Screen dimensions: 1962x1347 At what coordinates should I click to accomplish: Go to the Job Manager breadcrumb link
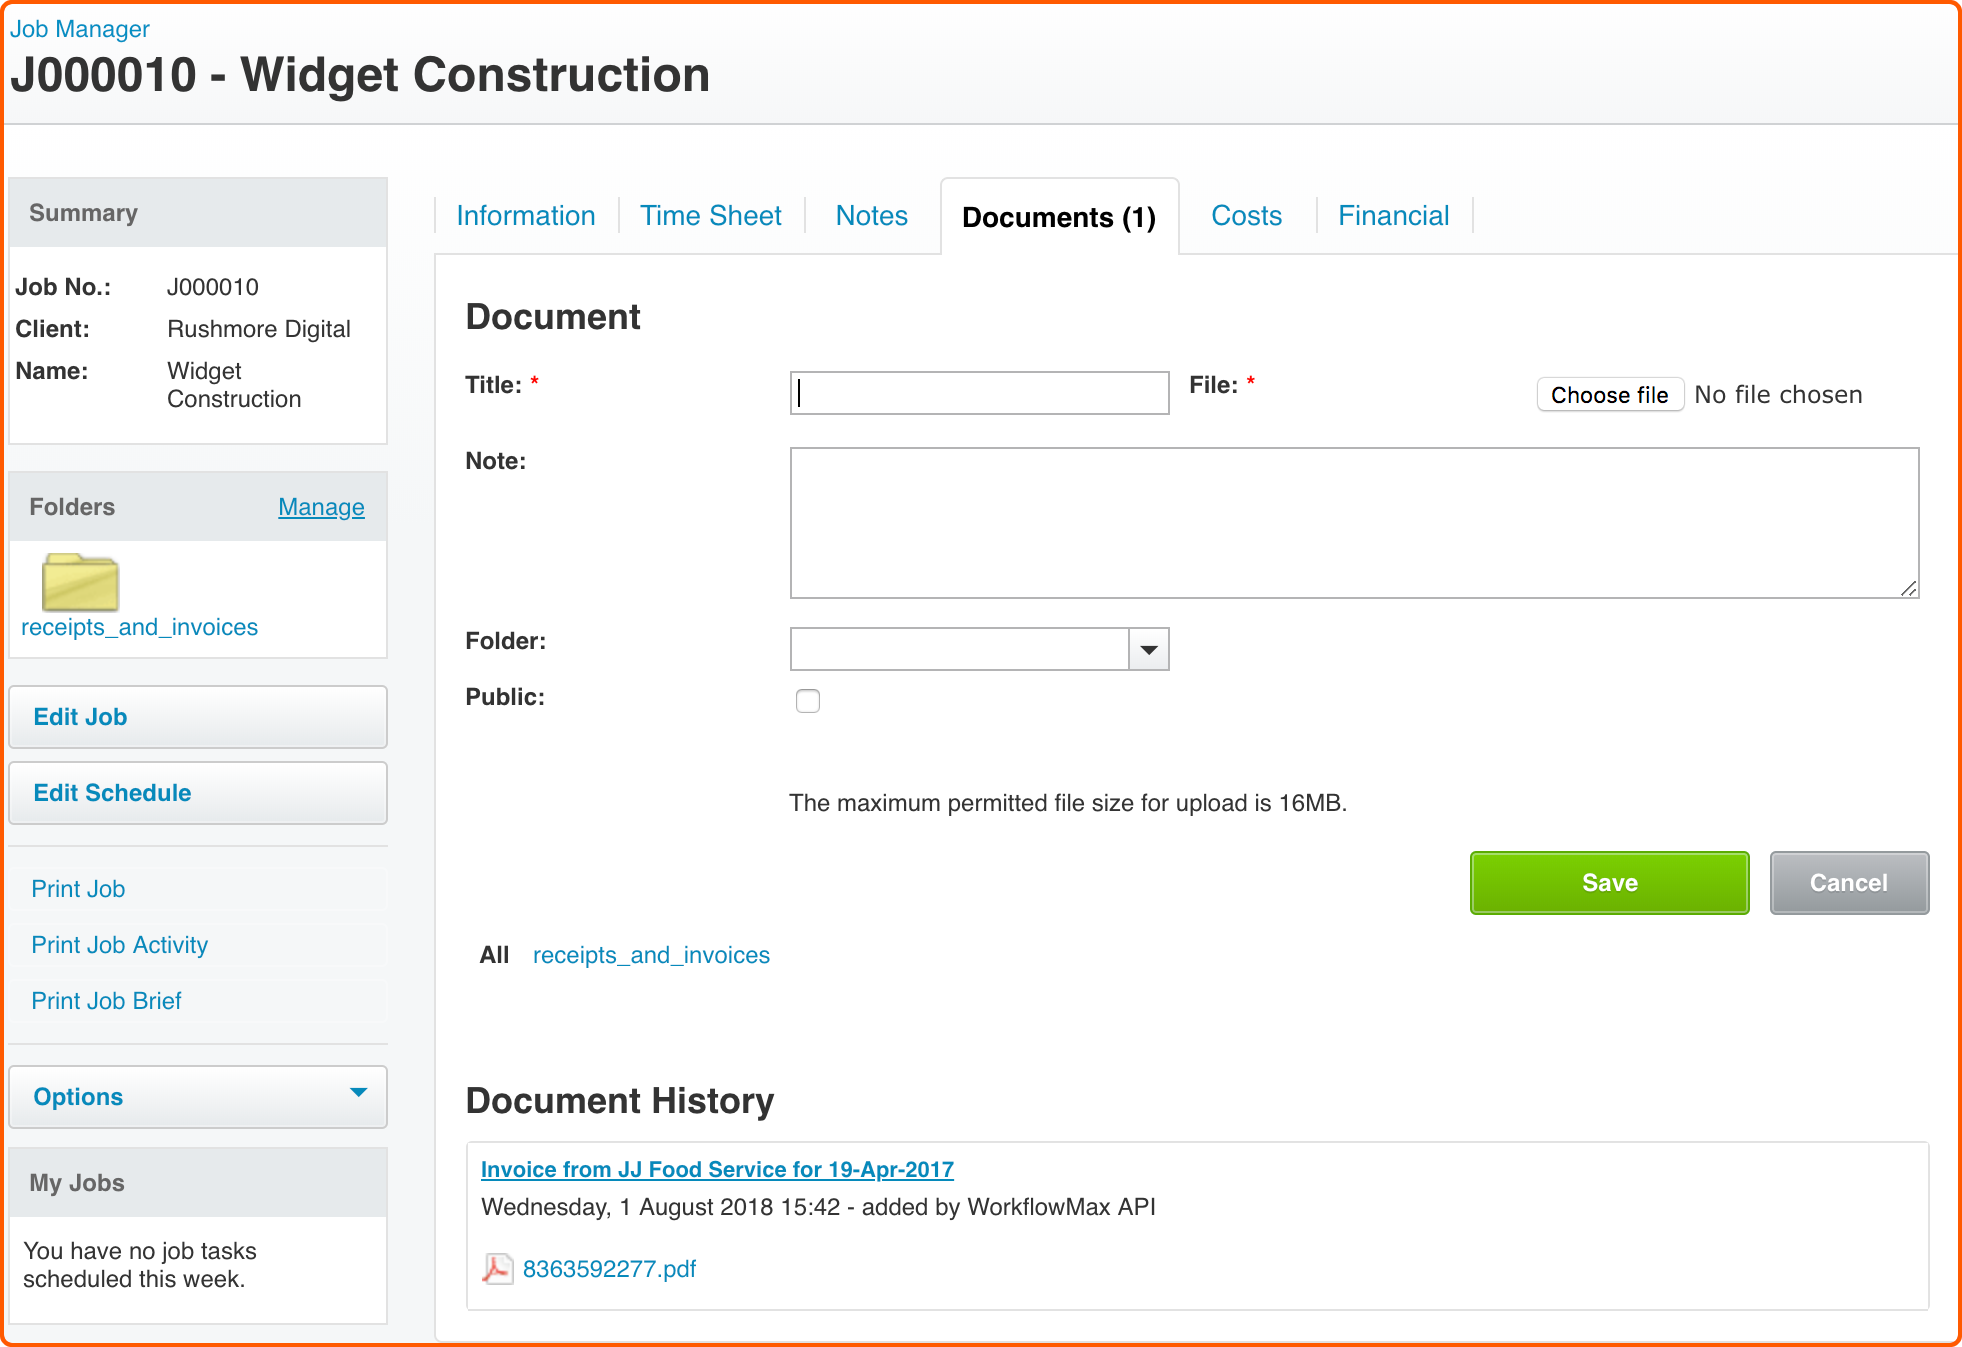point(80,29)
